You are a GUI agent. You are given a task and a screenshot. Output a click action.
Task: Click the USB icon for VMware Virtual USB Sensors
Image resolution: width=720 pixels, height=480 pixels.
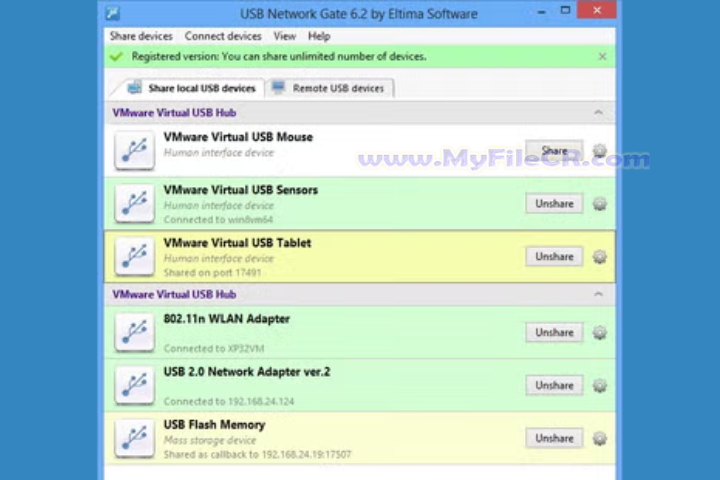coord(135,203)
